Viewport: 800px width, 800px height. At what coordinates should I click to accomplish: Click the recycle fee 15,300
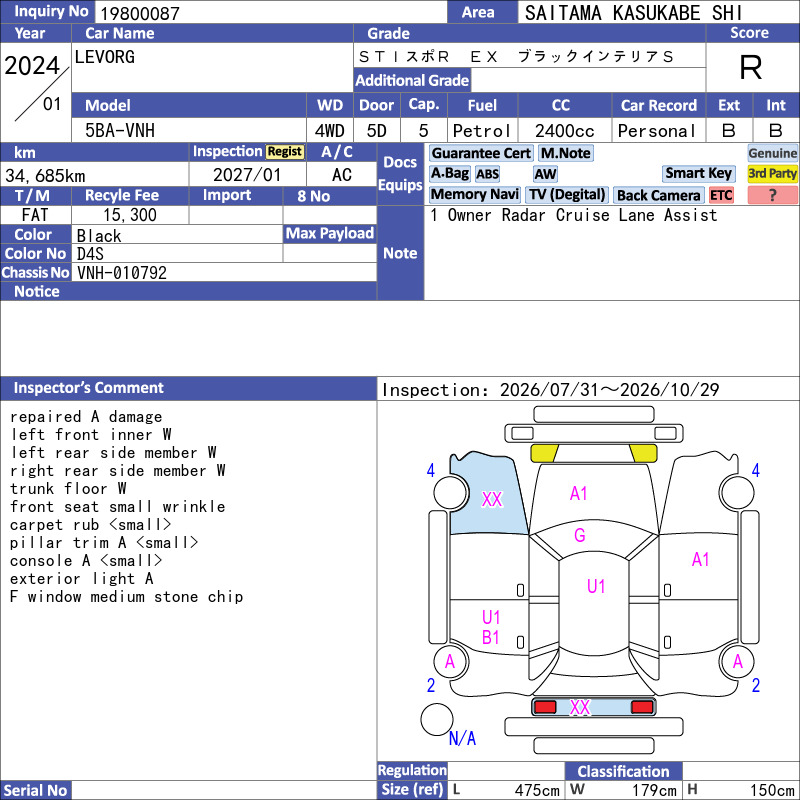pyautogui.click(x=130, y=215)
